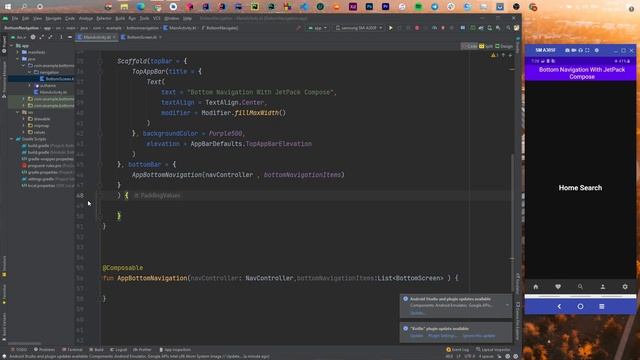Run the app with the green play button

pos(391,28)
